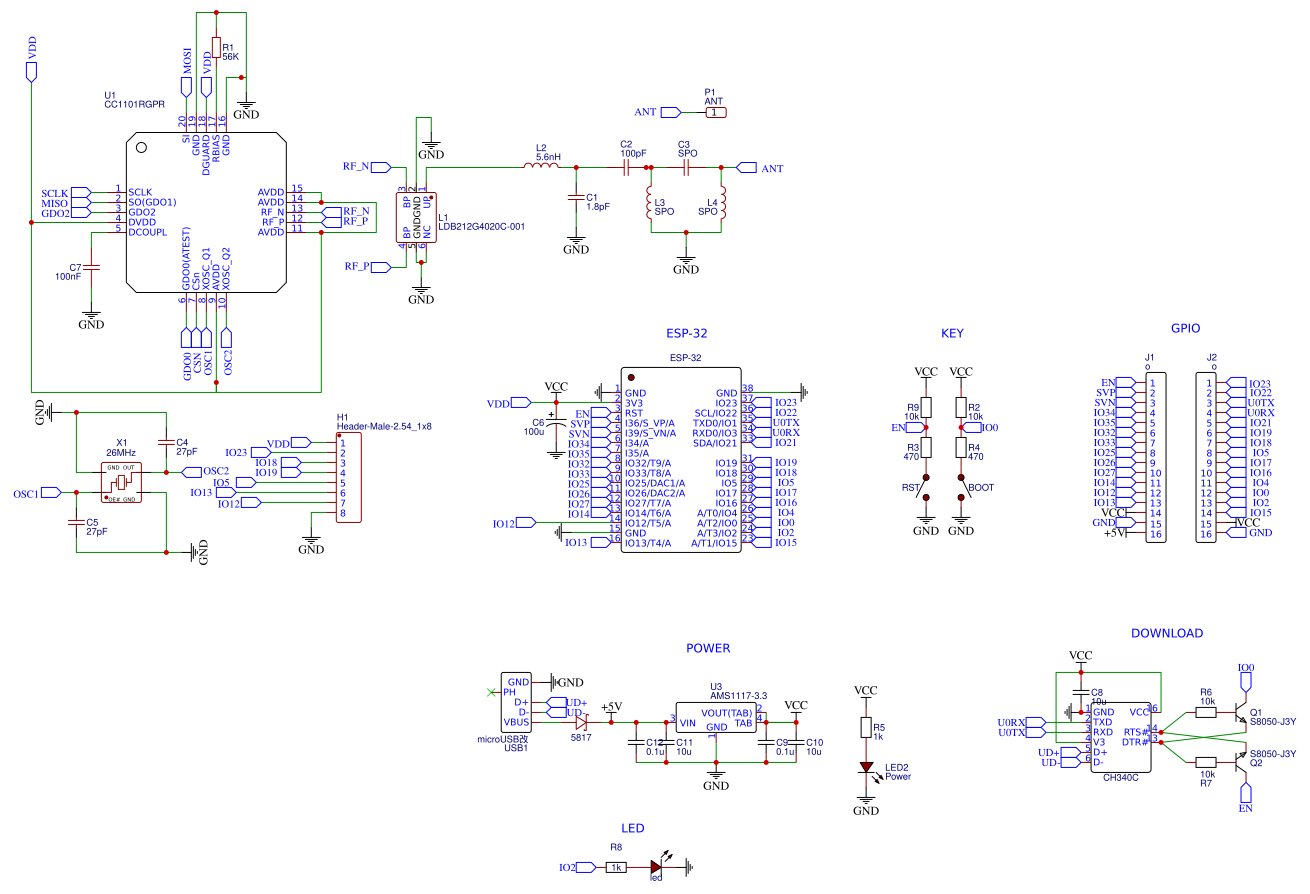Select the Header-Male-2.54_1x8 connector H1

(x=349, y=478)
